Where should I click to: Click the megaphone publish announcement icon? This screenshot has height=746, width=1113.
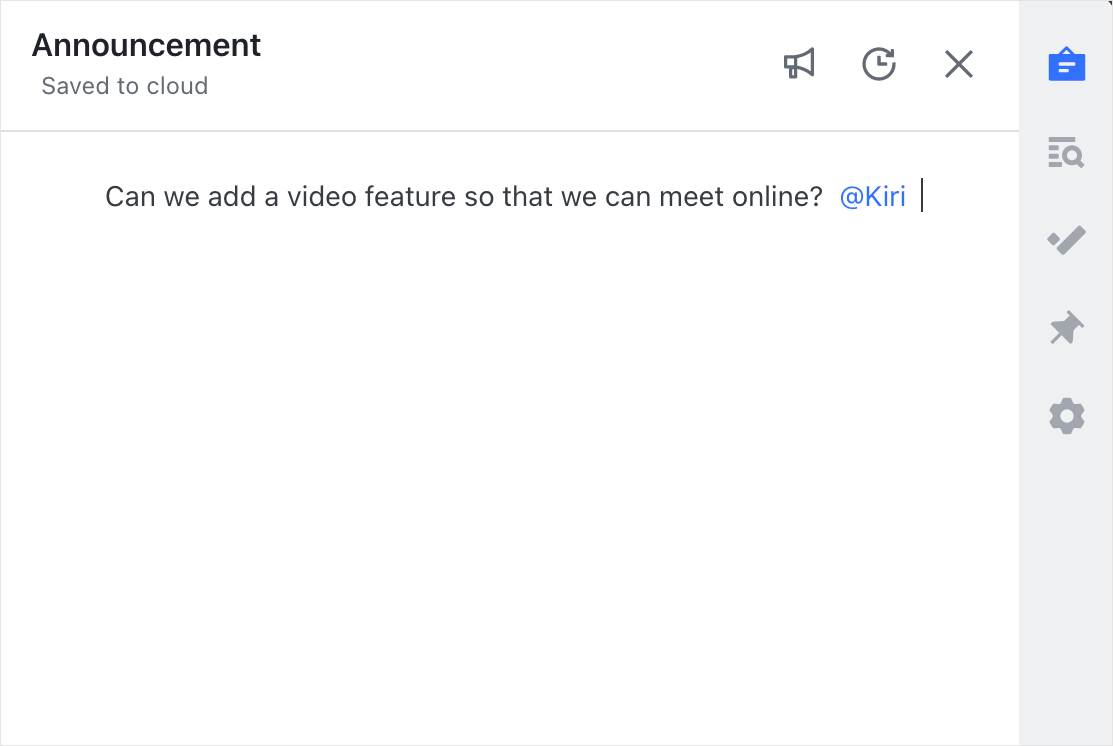tap(798, 65)
